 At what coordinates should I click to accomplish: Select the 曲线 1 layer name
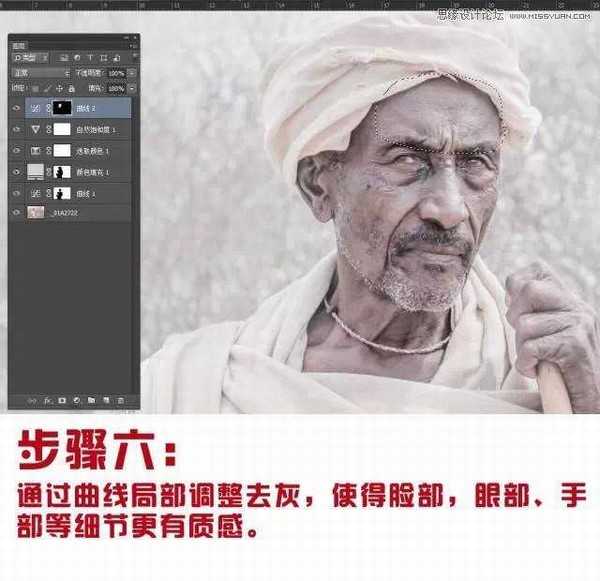84,191
